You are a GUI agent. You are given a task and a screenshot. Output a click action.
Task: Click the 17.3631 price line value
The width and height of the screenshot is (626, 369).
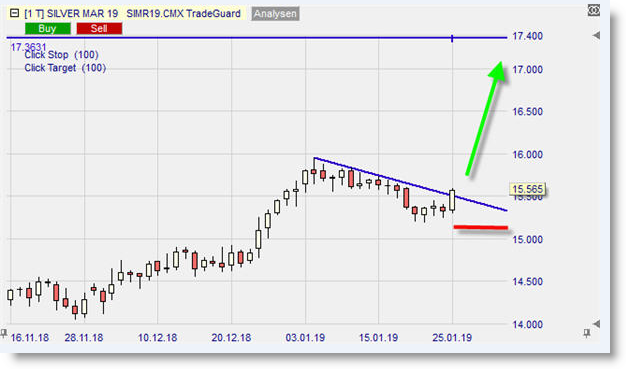click(x=28, y=47)
